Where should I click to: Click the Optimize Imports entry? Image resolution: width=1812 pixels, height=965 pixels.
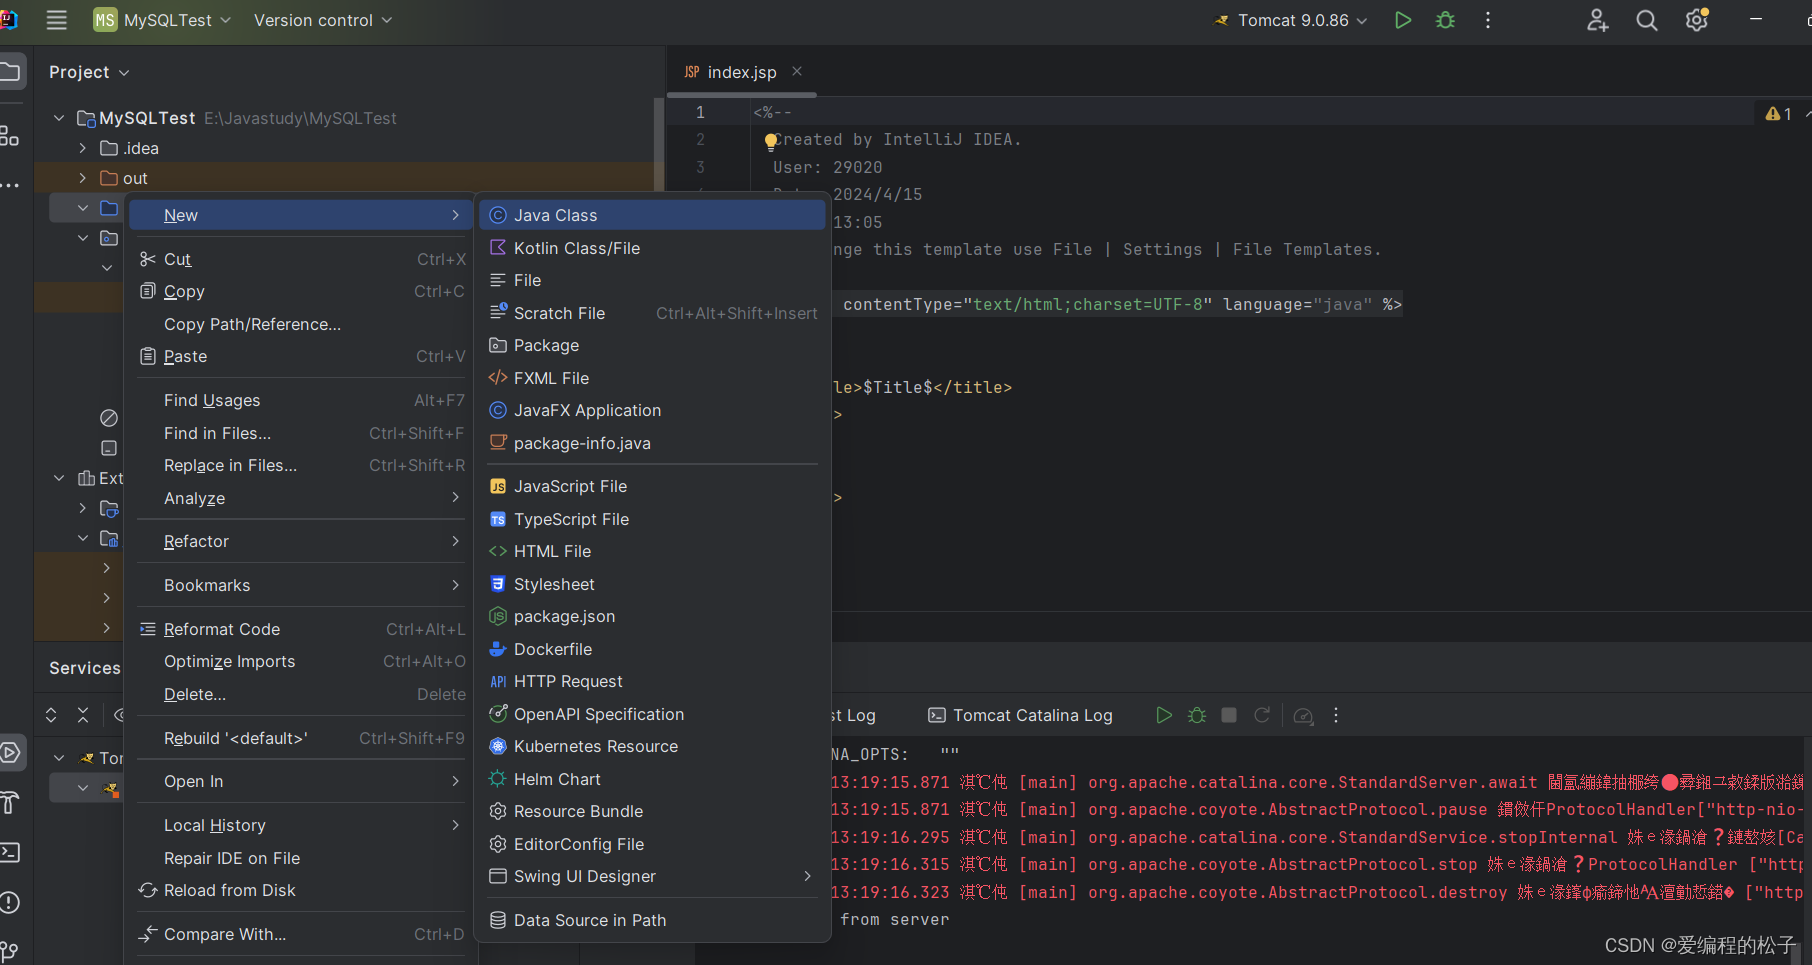(x=301, y=661)
